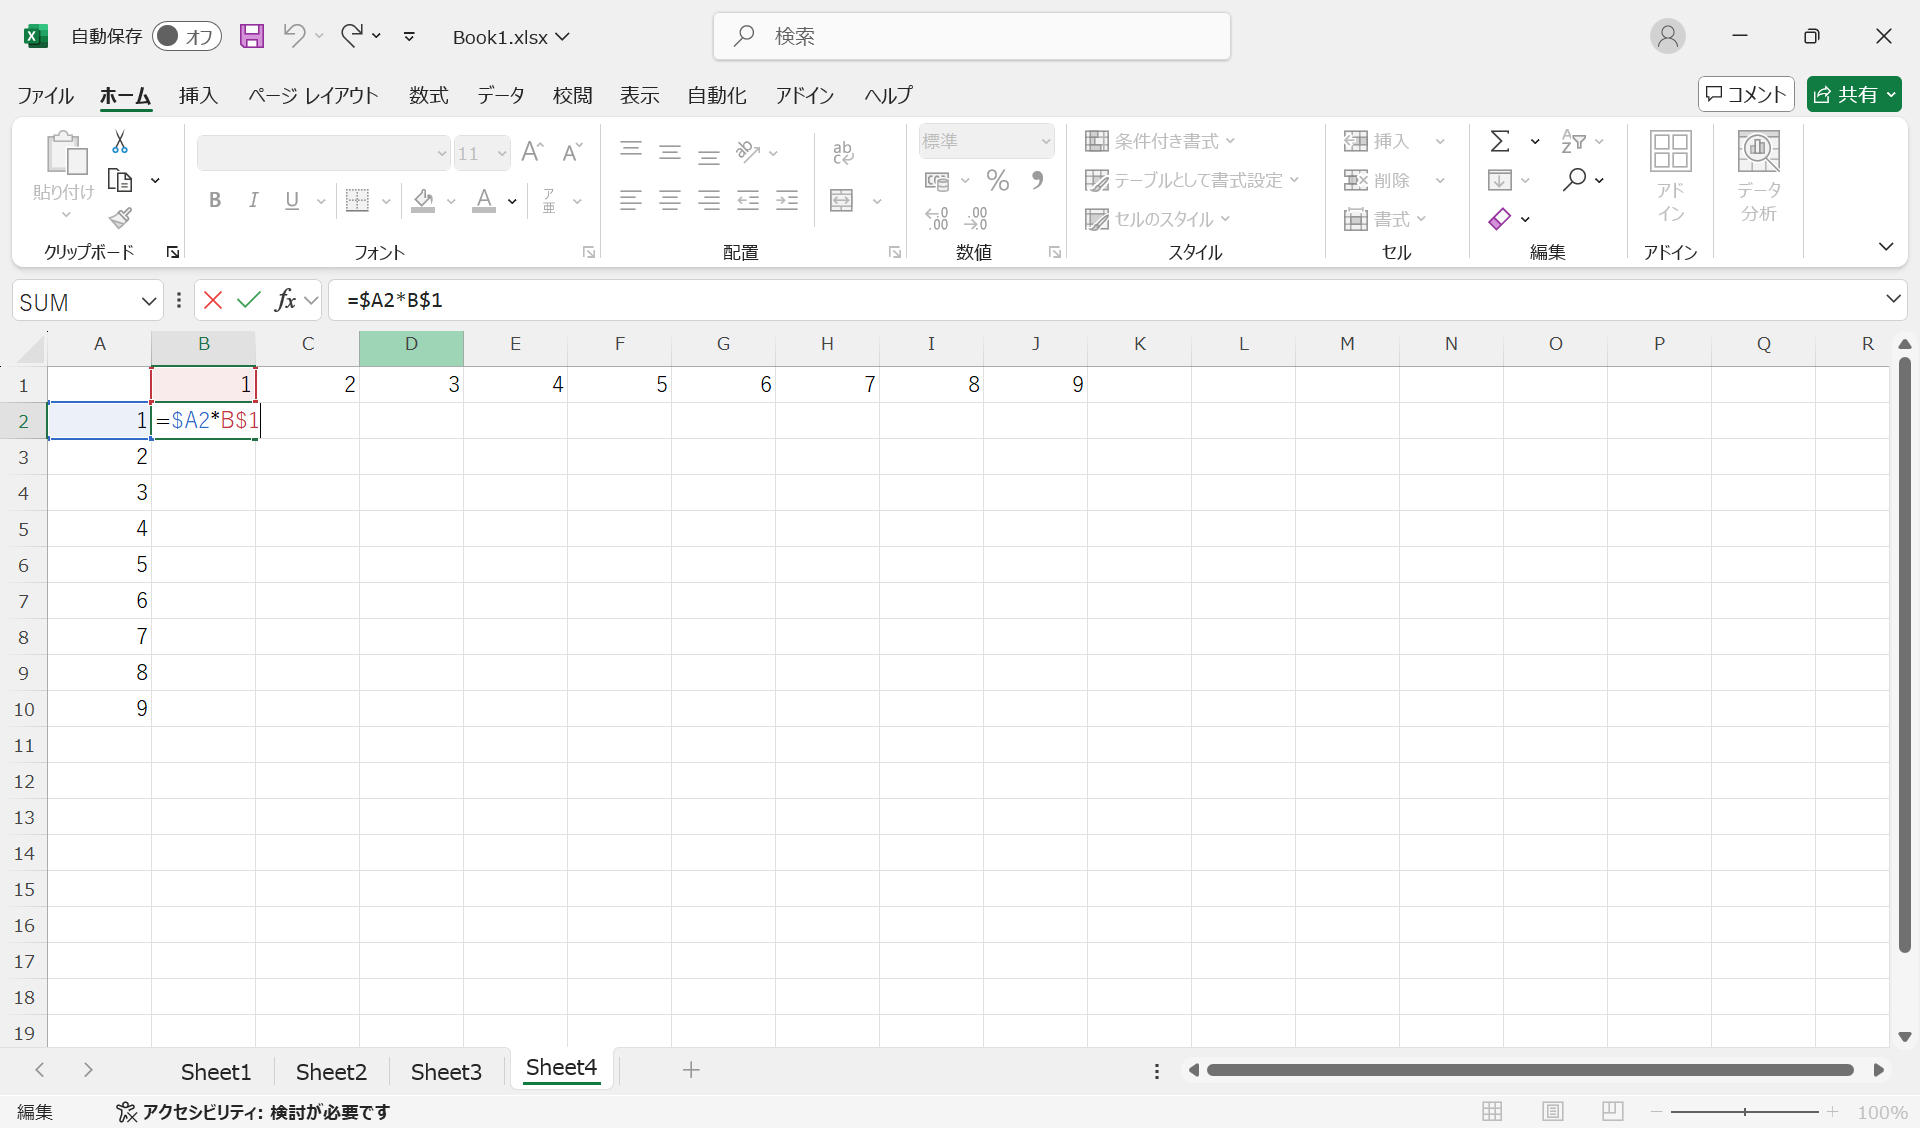Click the zoom slider in status bar
The image size is (1920, 1128).
(1744, 1111)
